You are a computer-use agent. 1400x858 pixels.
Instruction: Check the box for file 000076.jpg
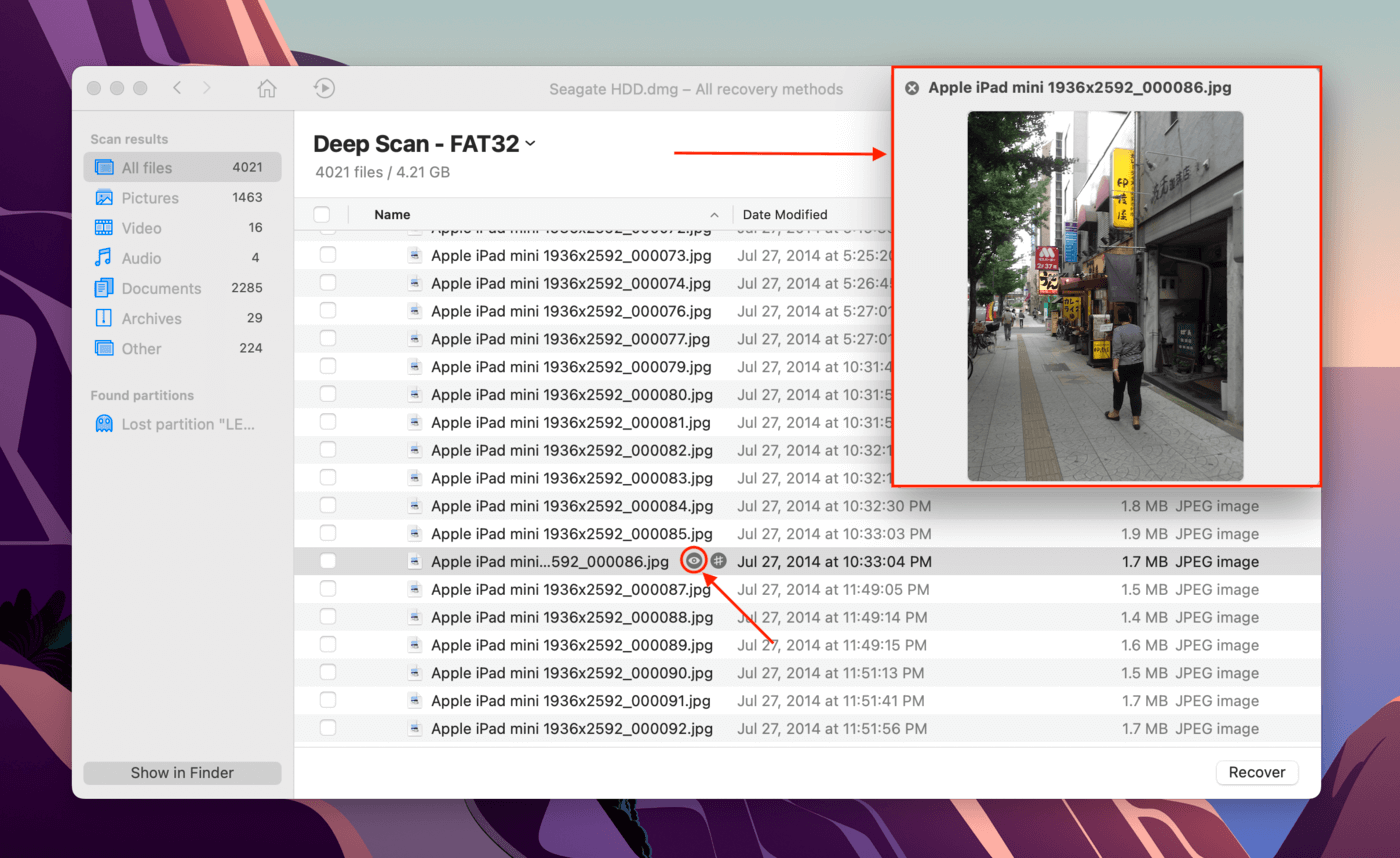click(328, 311)
